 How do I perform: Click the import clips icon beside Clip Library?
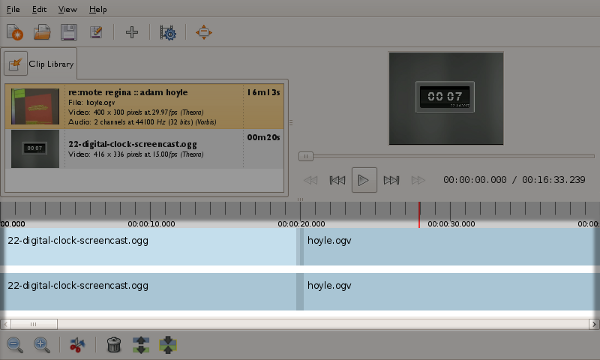point(16,64)
